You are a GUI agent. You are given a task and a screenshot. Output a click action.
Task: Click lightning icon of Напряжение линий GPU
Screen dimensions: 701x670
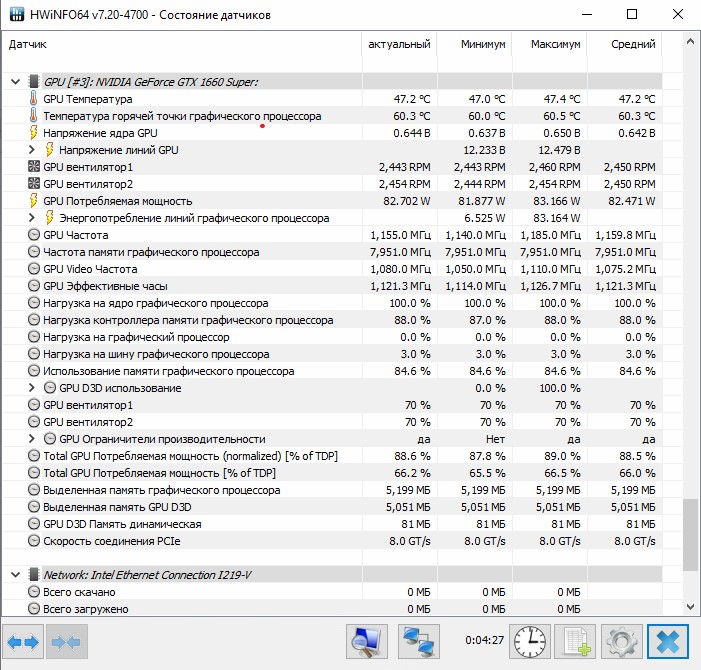tap(50, 150)
